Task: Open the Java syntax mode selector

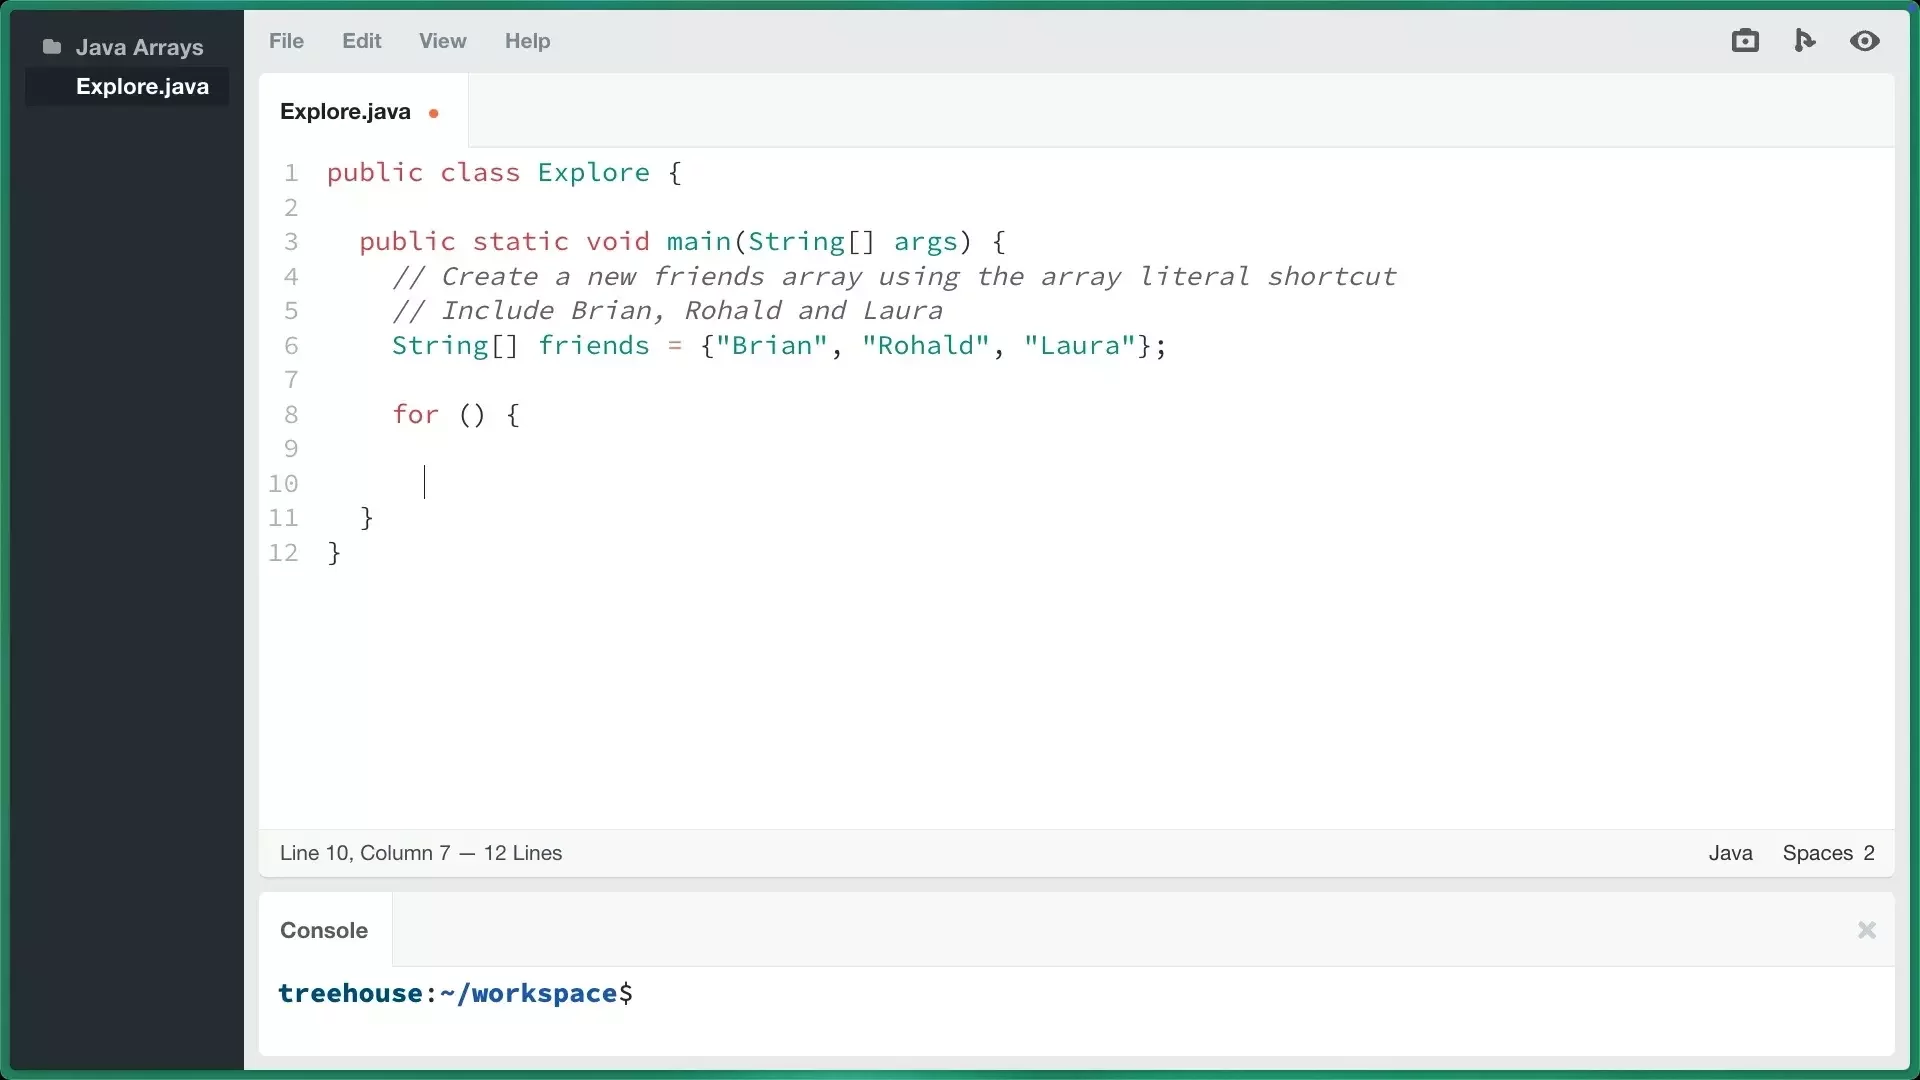Action: click(x=1730, y=853)
